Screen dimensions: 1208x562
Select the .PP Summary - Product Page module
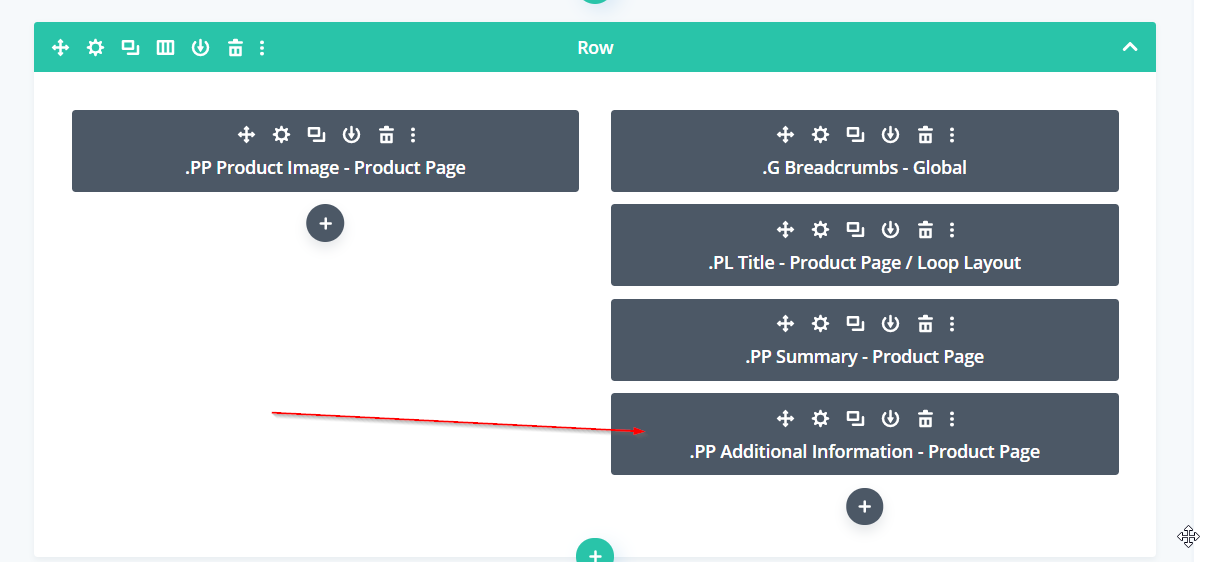click(864, 357)
